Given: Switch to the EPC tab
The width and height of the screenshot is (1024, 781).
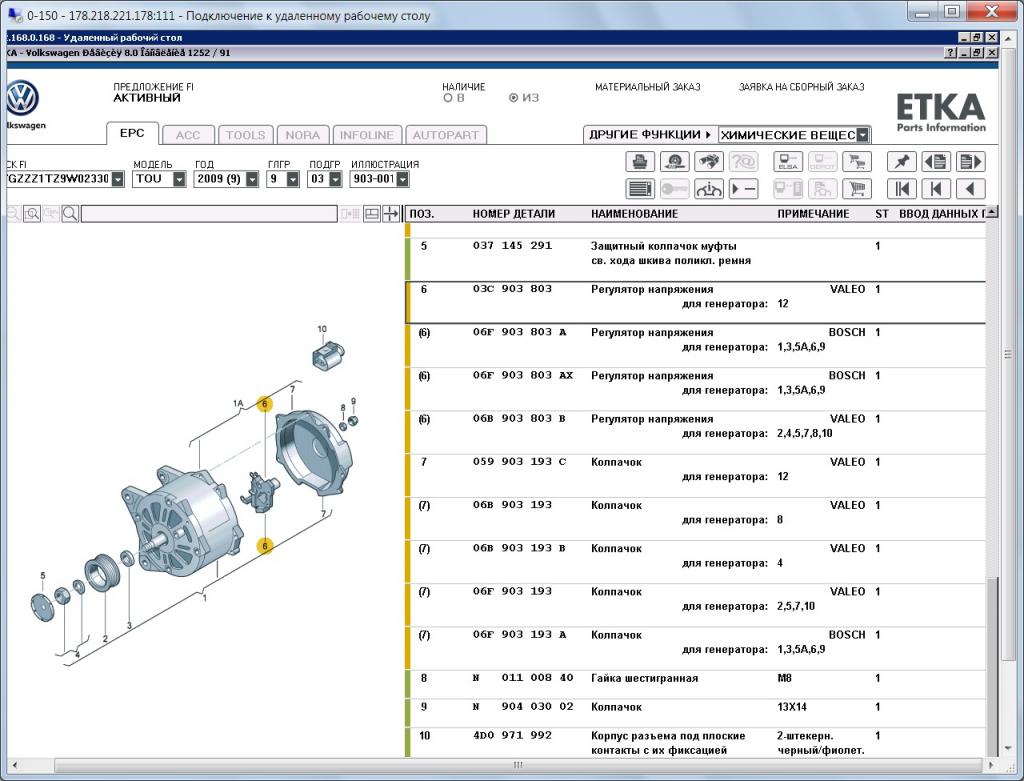Looking at the screenshot, I should 132,133.
